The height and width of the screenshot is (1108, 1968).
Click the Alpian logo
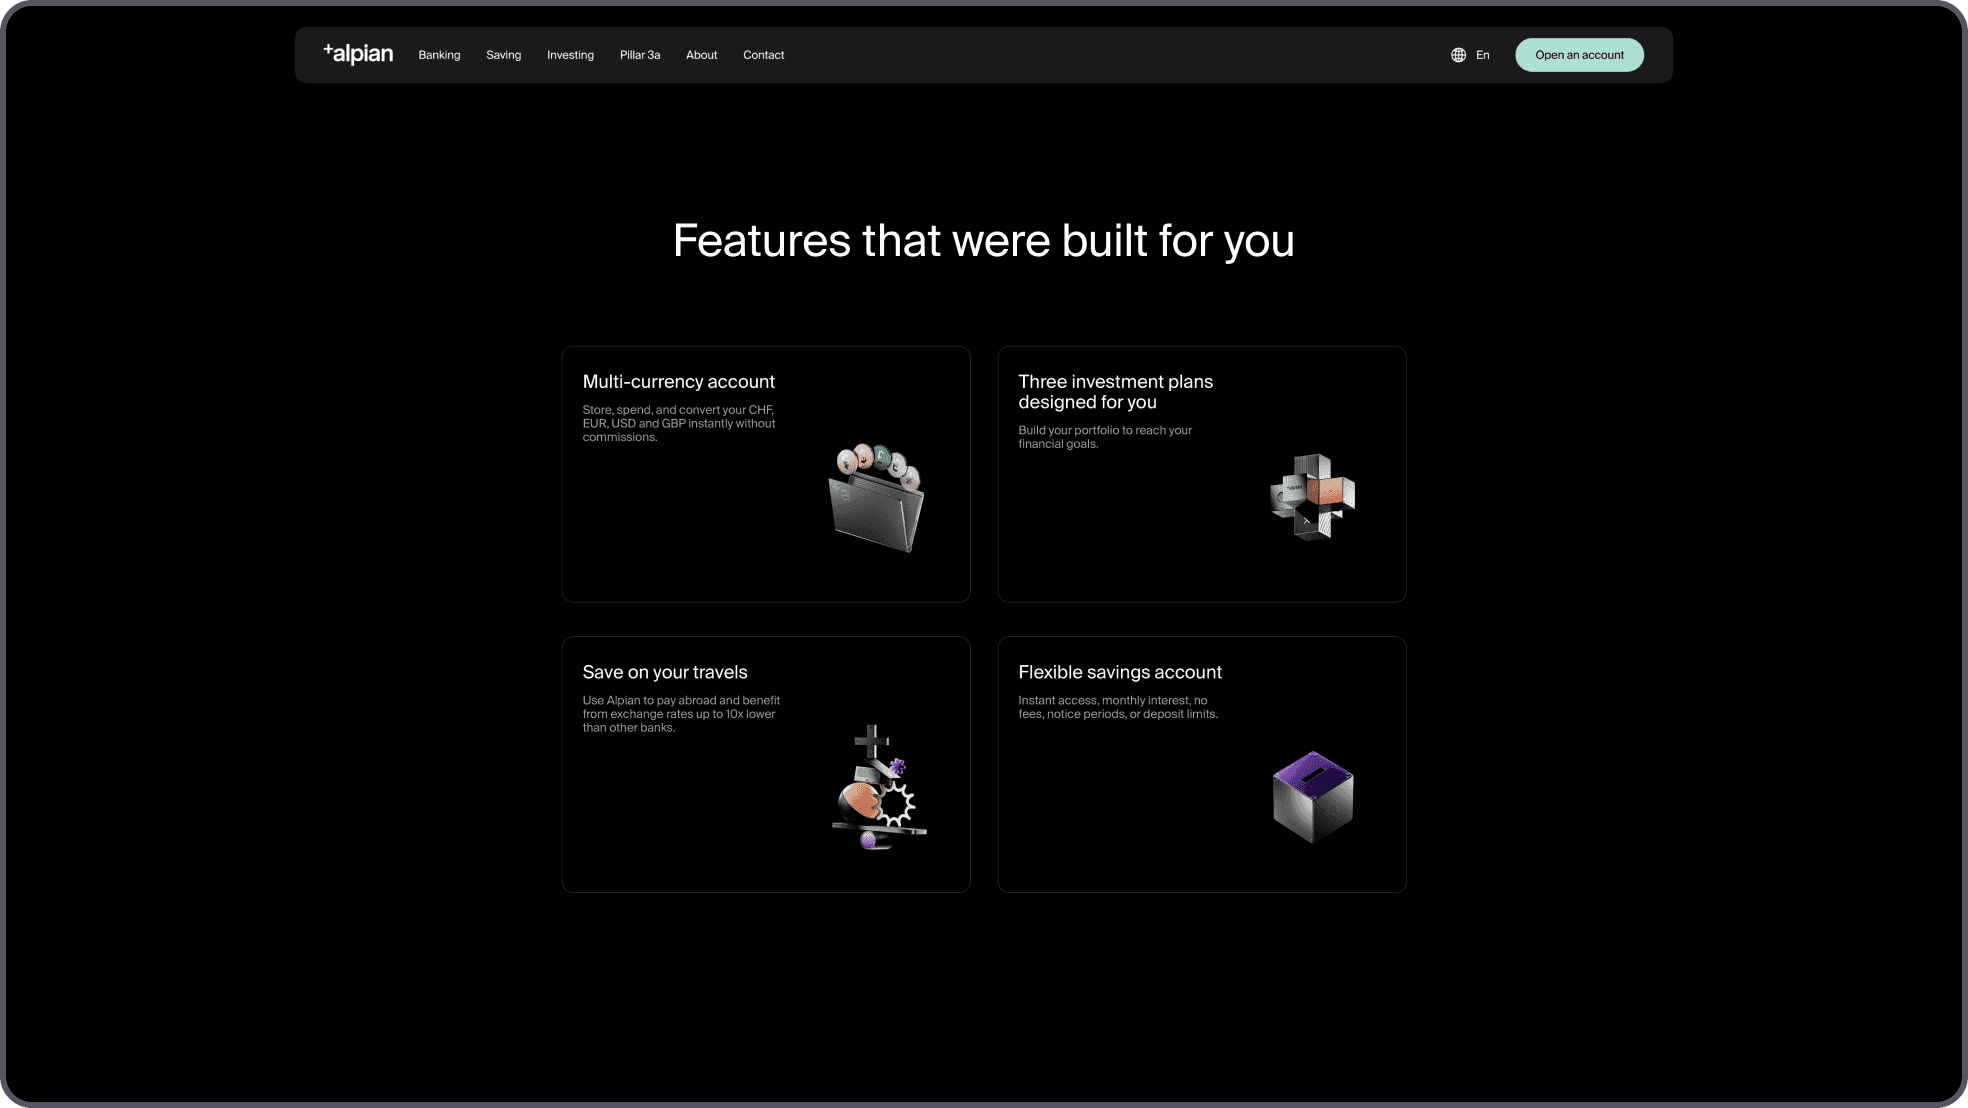coord(358,54)
